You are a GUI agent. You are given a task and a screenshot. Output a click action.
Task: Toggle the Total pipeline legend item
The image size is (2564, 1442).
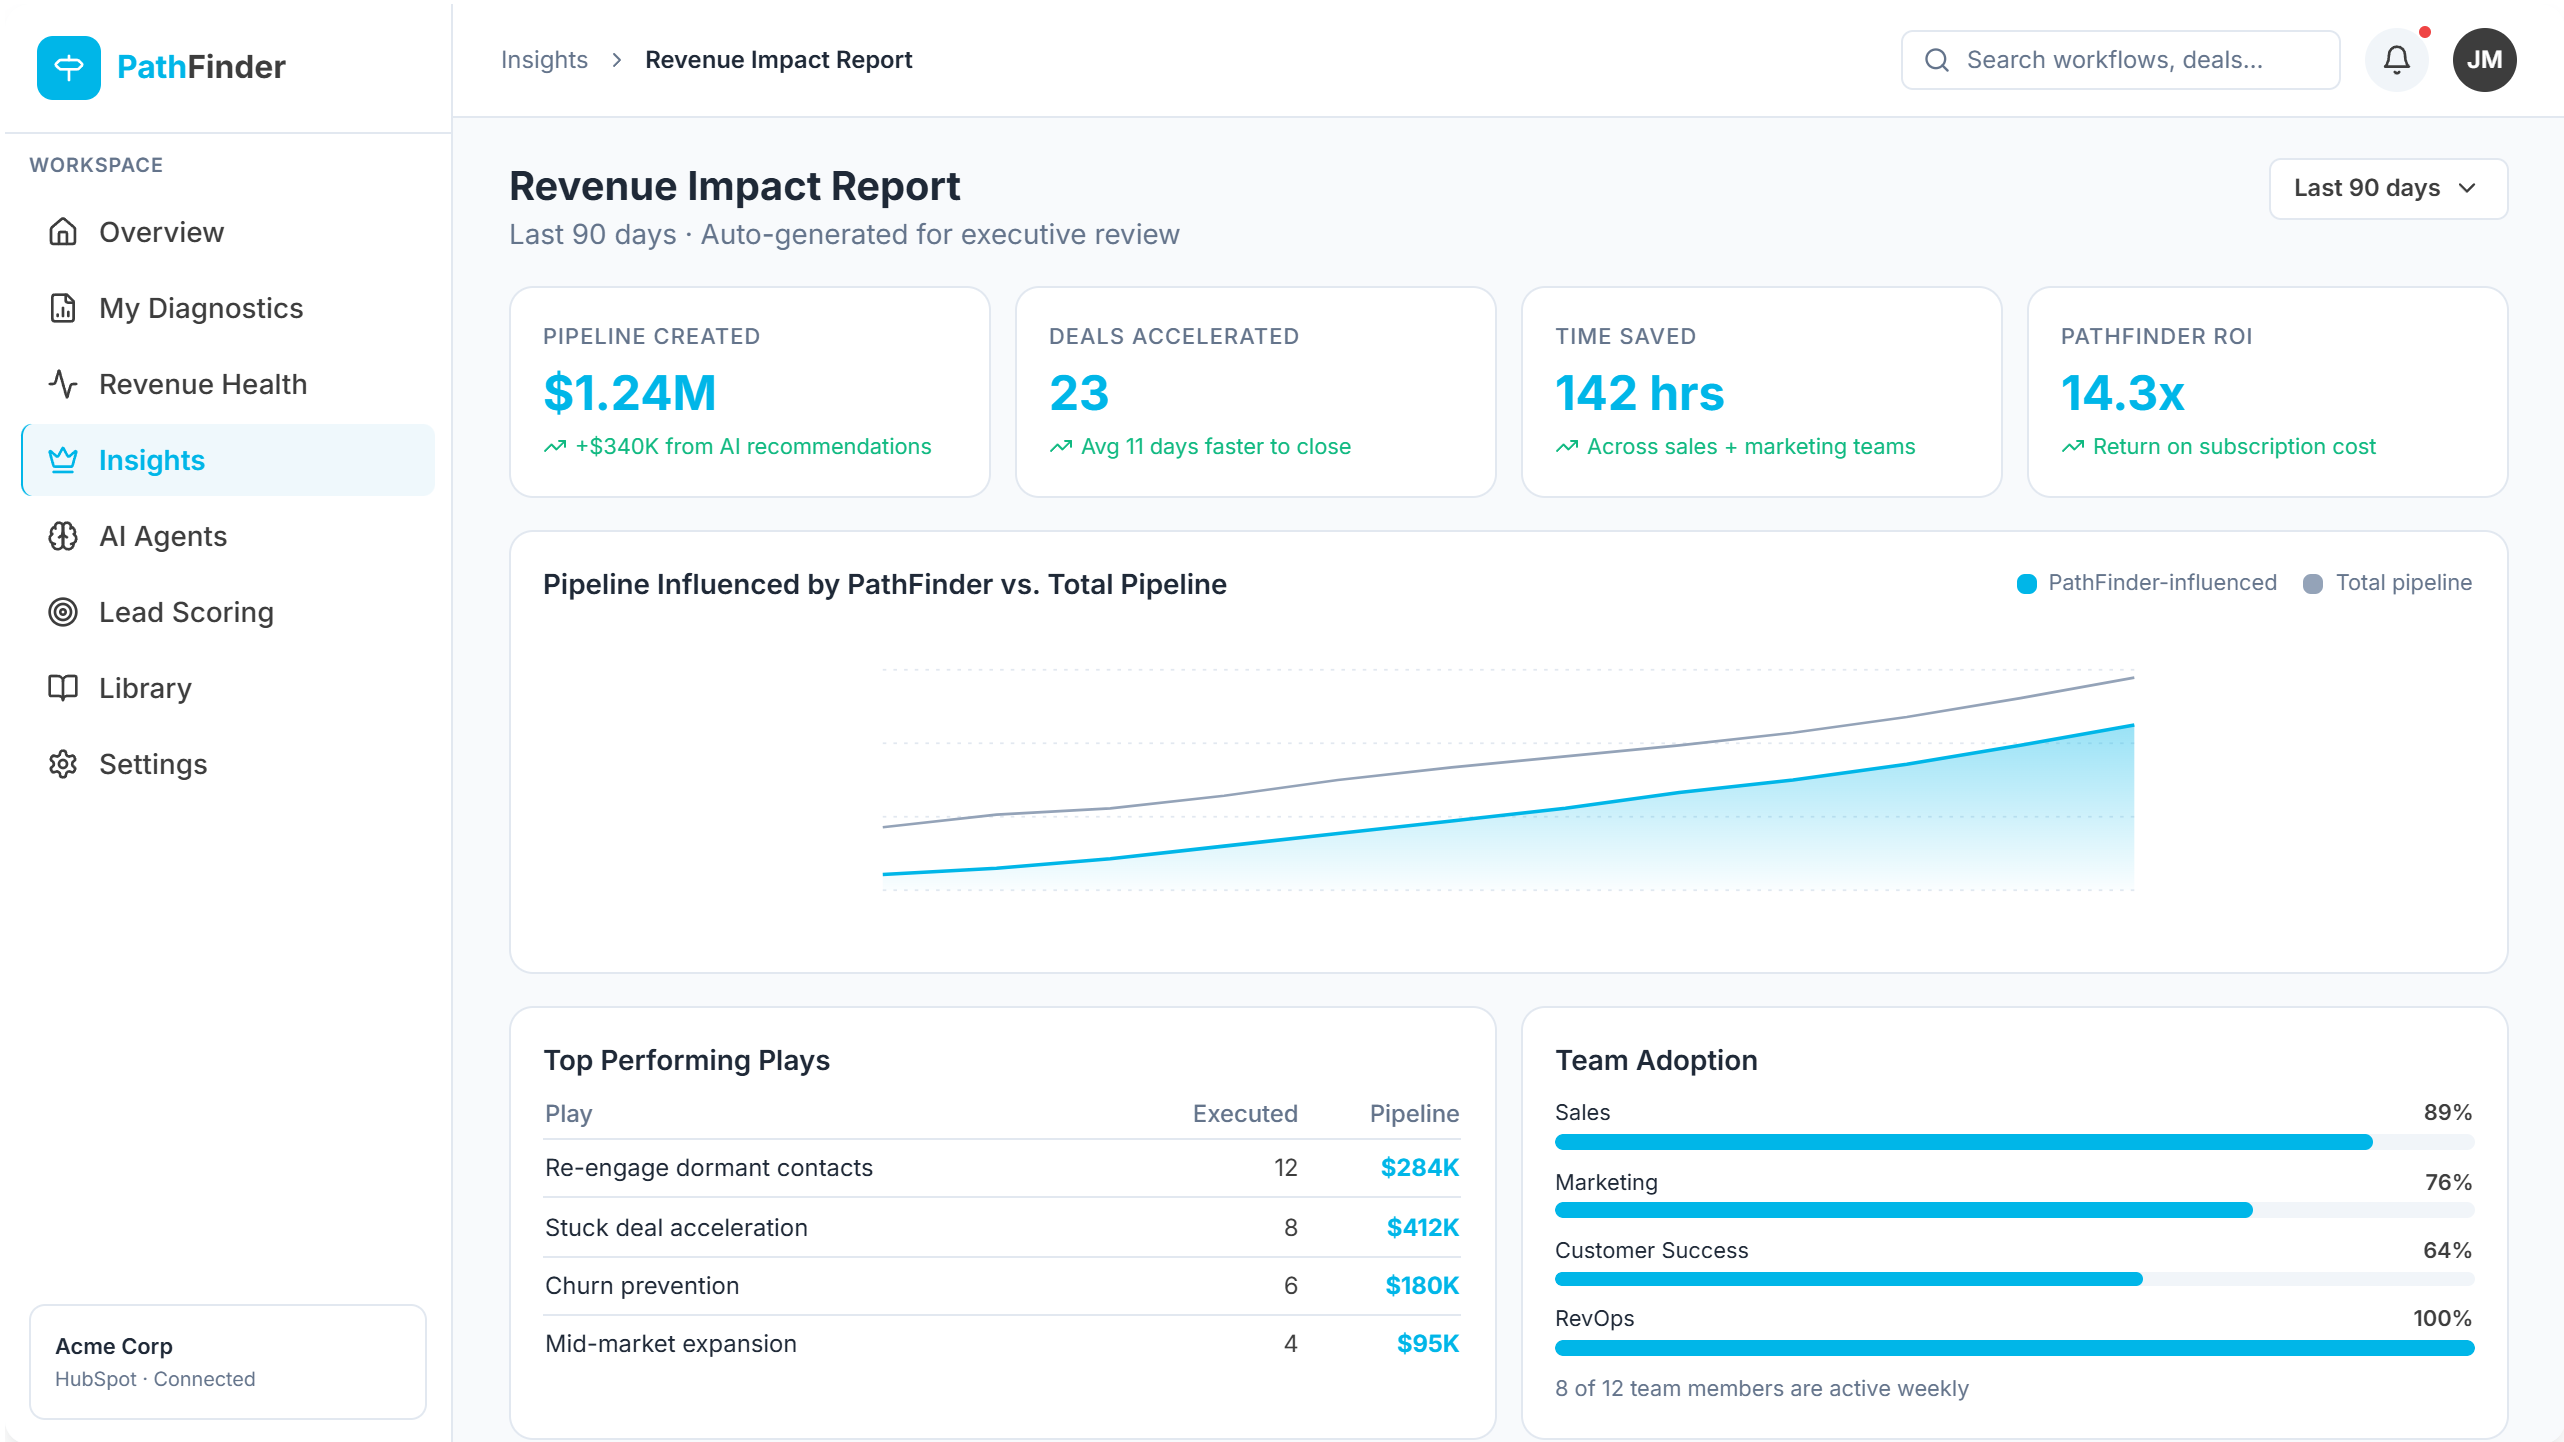(2387, 583)
